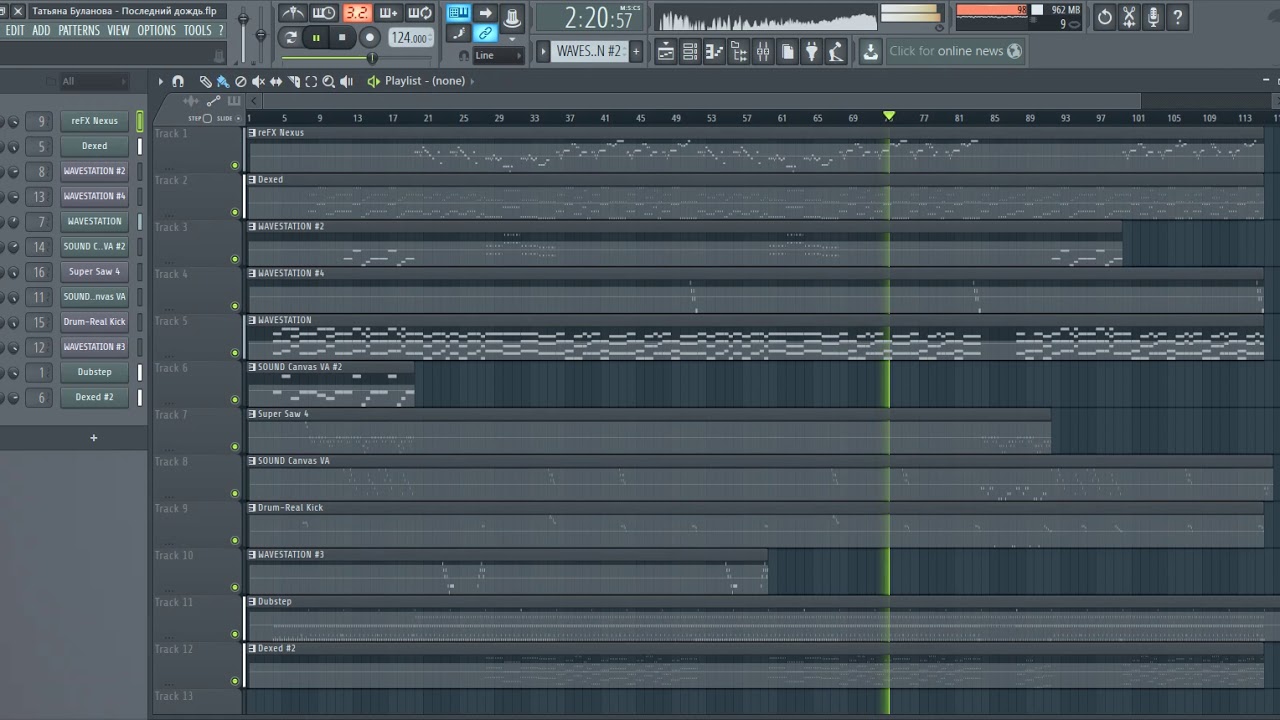The height and width of the screenshot is (720, 1280).
Task: Enable blend recording overdub button
Action: tap(389, 13)
